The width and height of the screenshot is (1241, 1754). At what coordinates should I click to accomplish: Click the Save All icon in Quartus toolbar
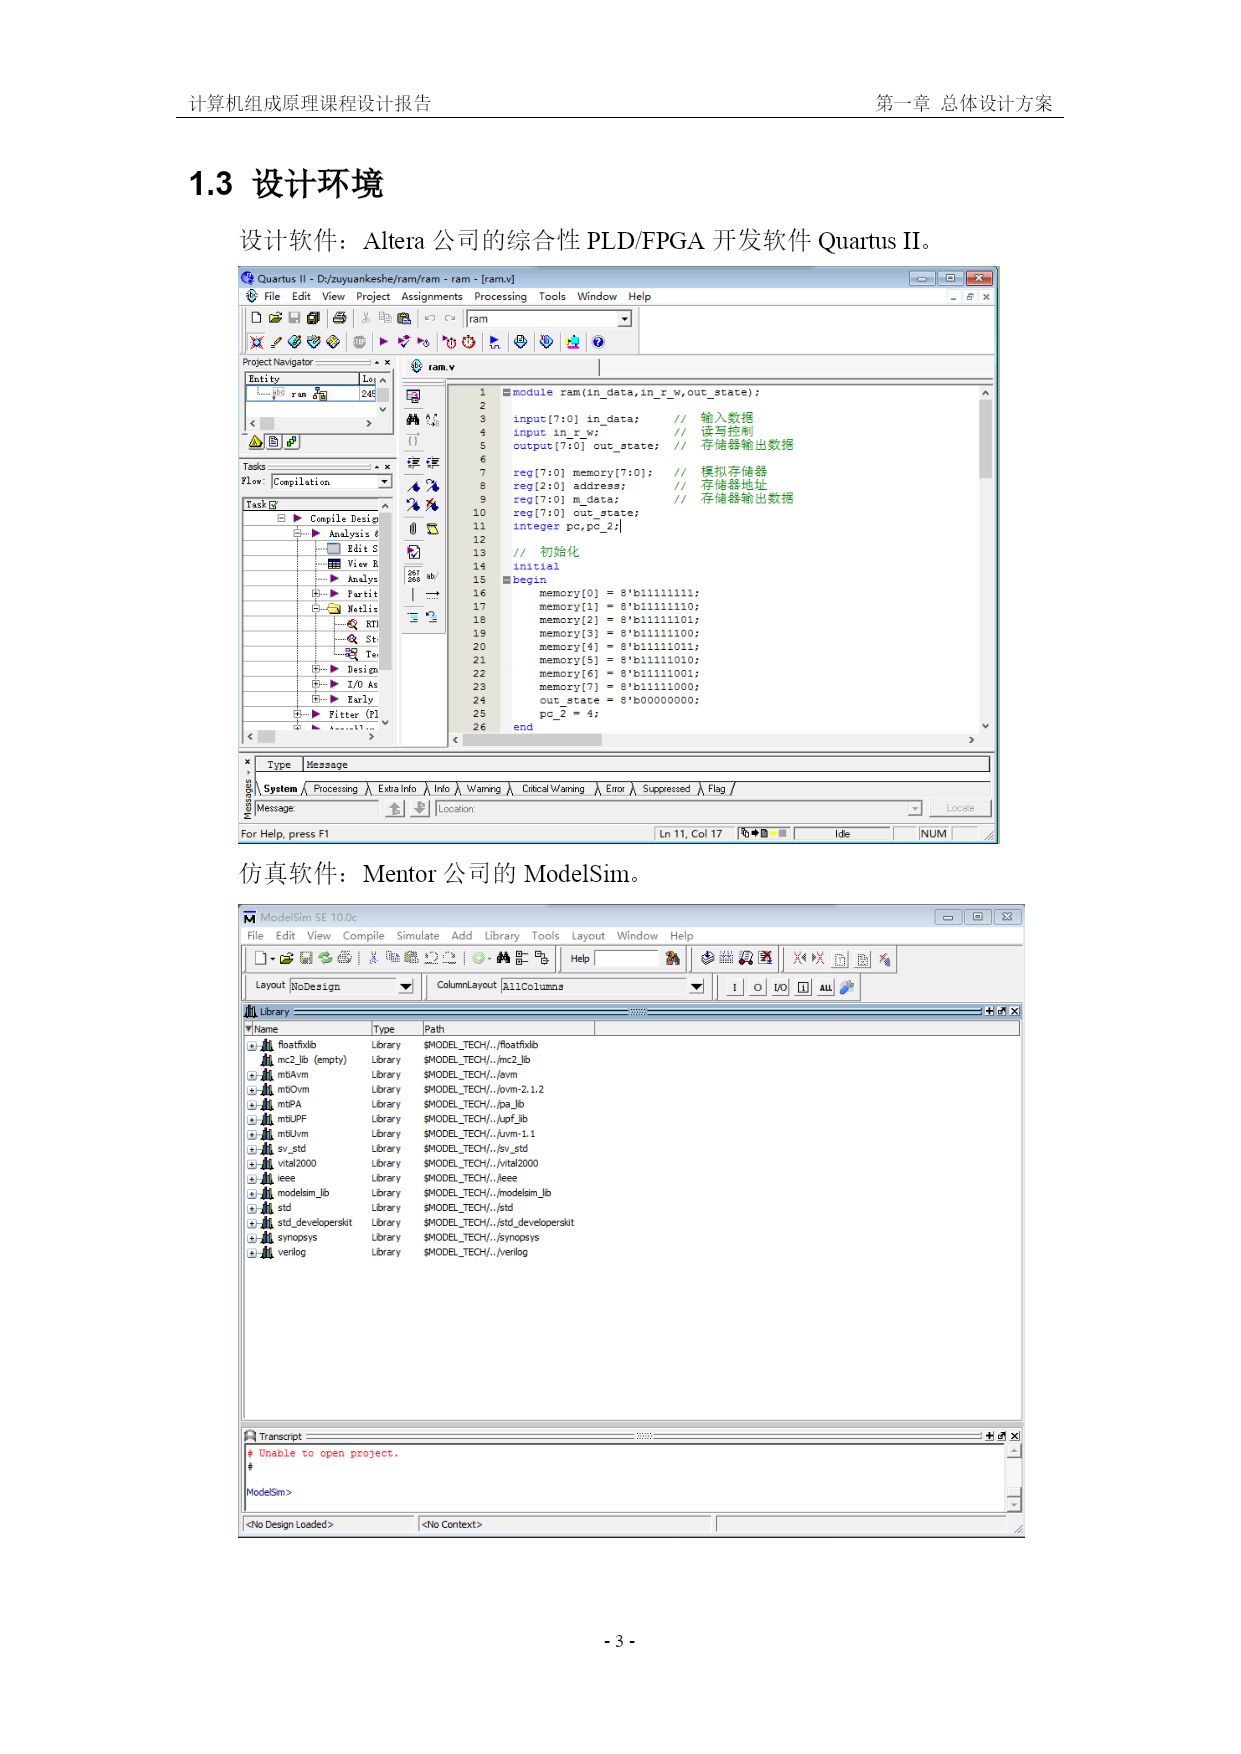(313, 318)
